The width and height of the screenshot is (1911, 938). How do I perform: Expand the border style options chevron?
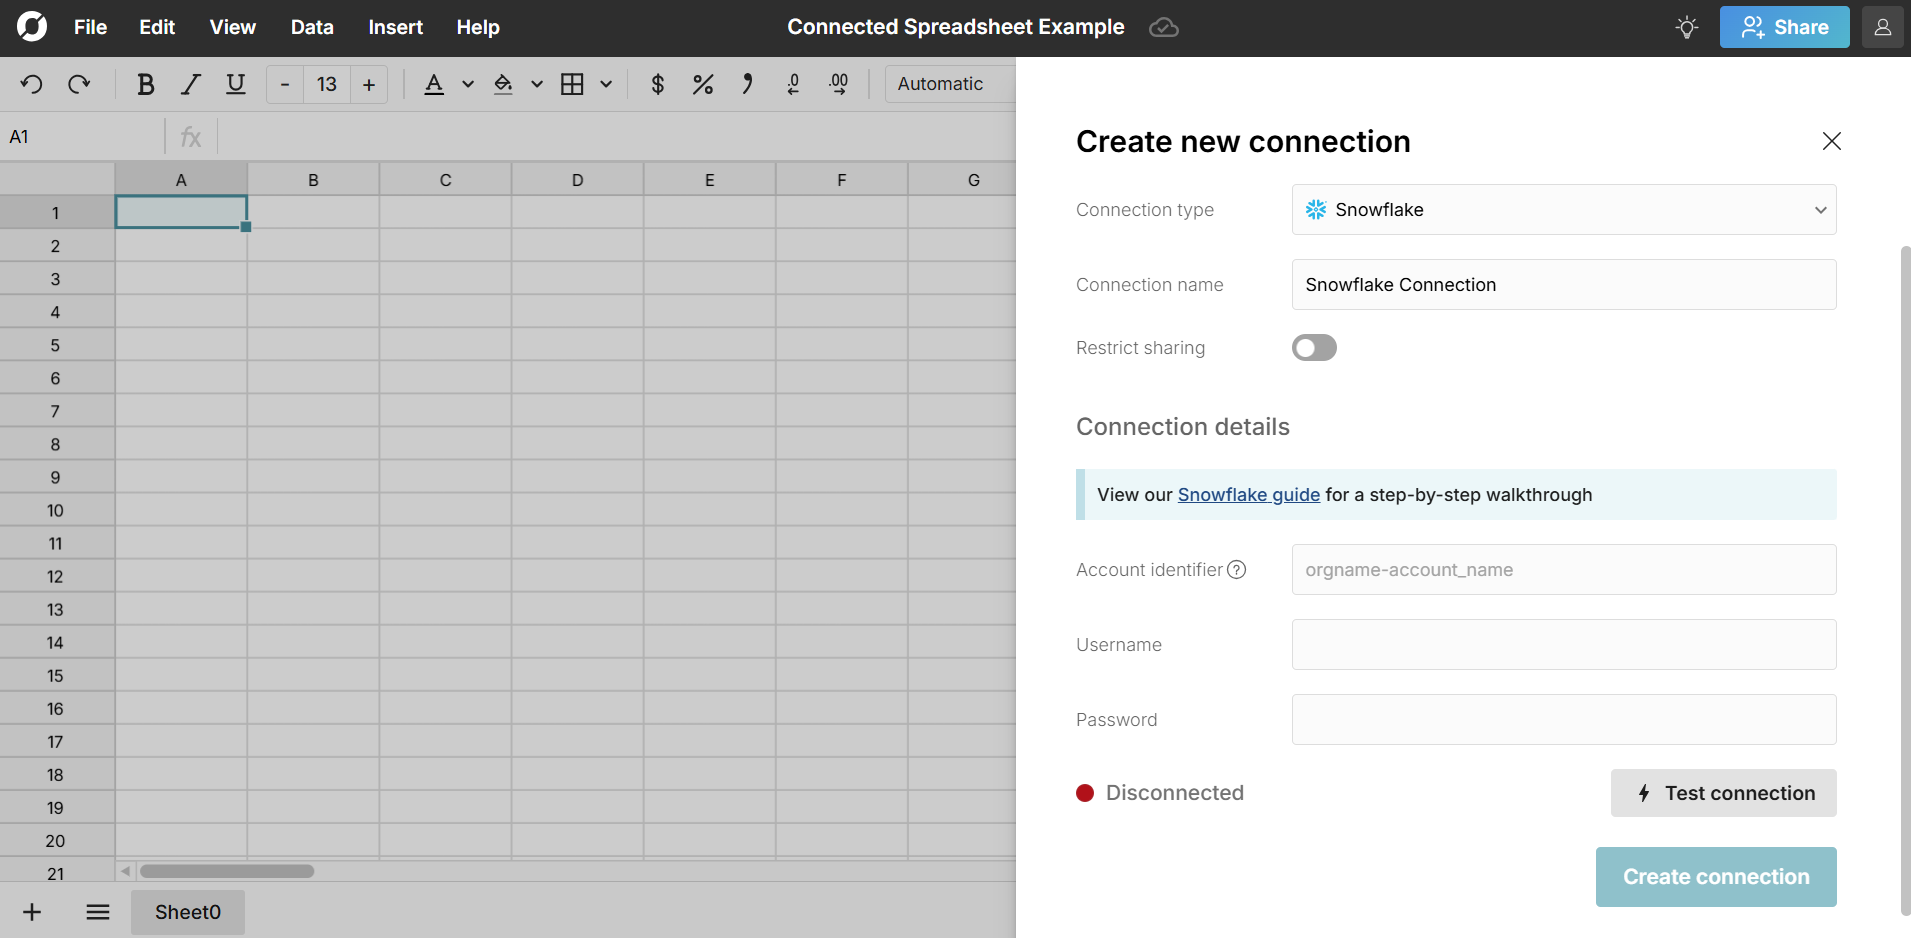click(x=607, y=84)
